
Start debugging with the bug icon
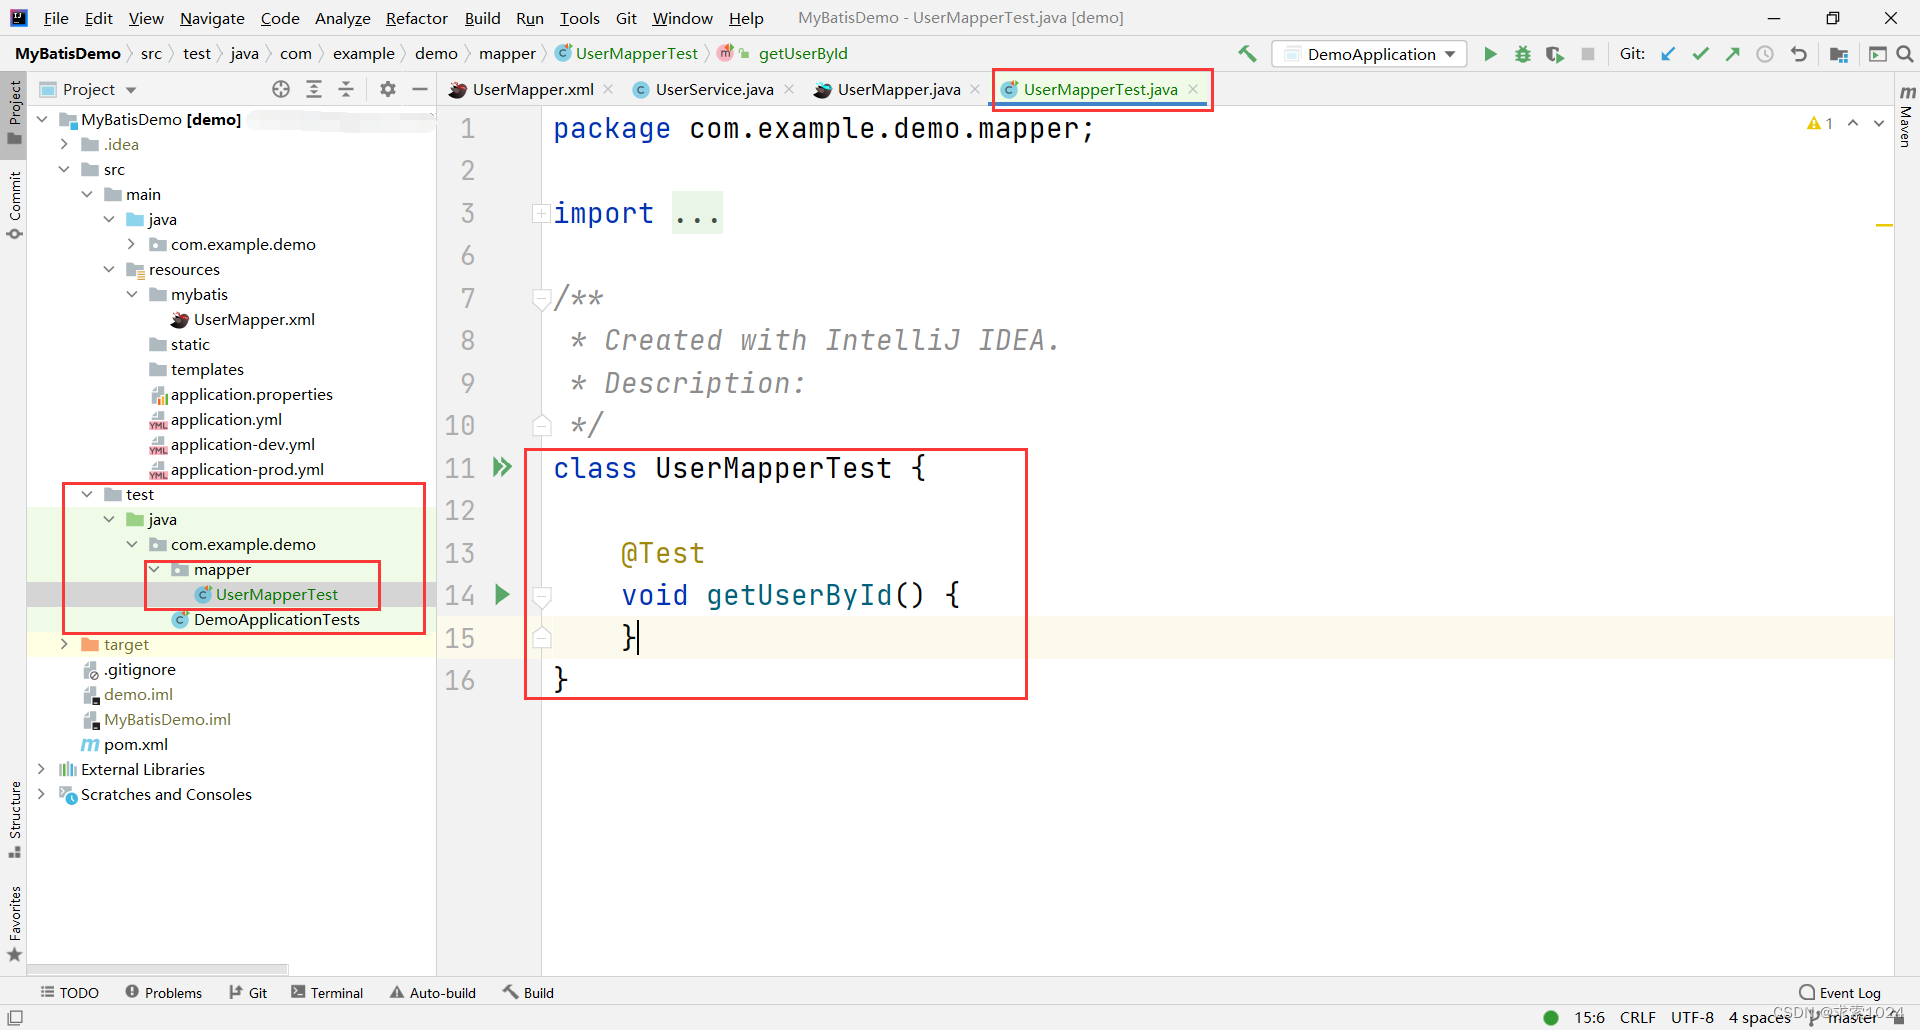1522,54
